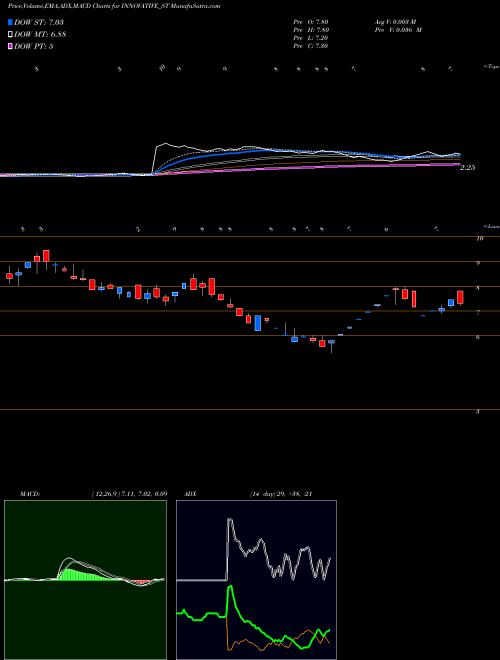Screen dimensions: 500x660
Task: Click the 'Pre C: 7.30' value
Action: point(311,46)
